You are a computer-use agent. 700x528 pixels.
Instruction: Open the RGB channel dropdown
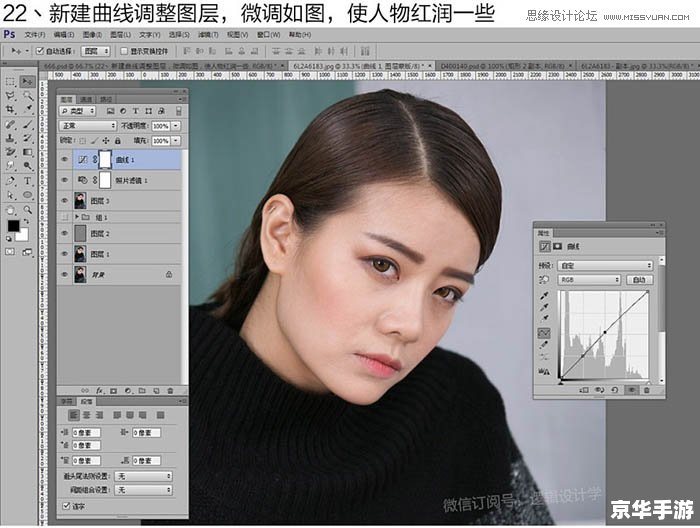(x=589, y=280)
